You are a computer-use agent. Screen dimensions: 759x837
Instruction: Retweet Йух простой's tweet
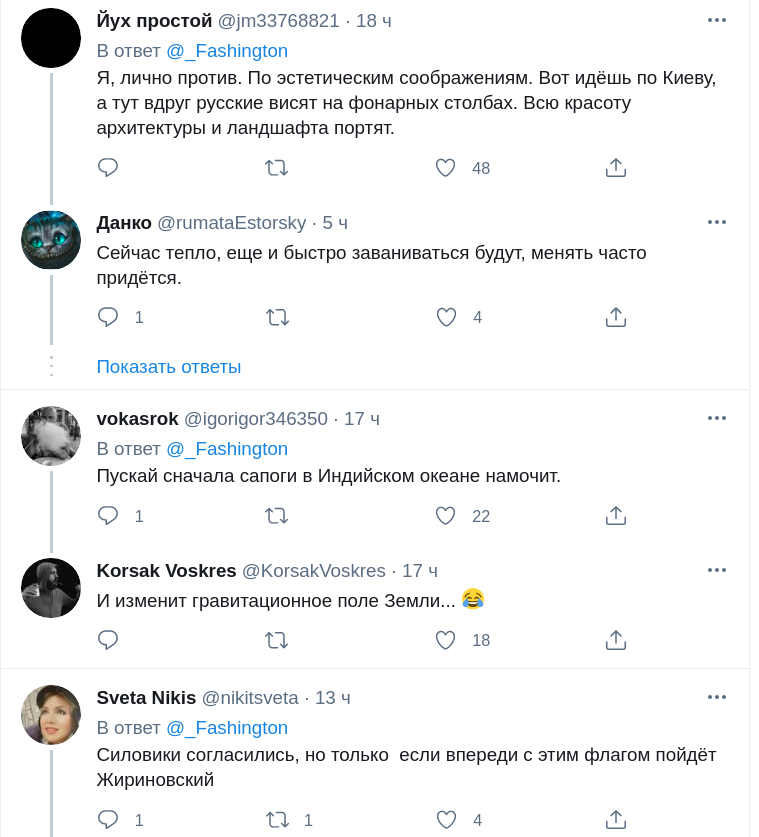[x=277, y=168]
